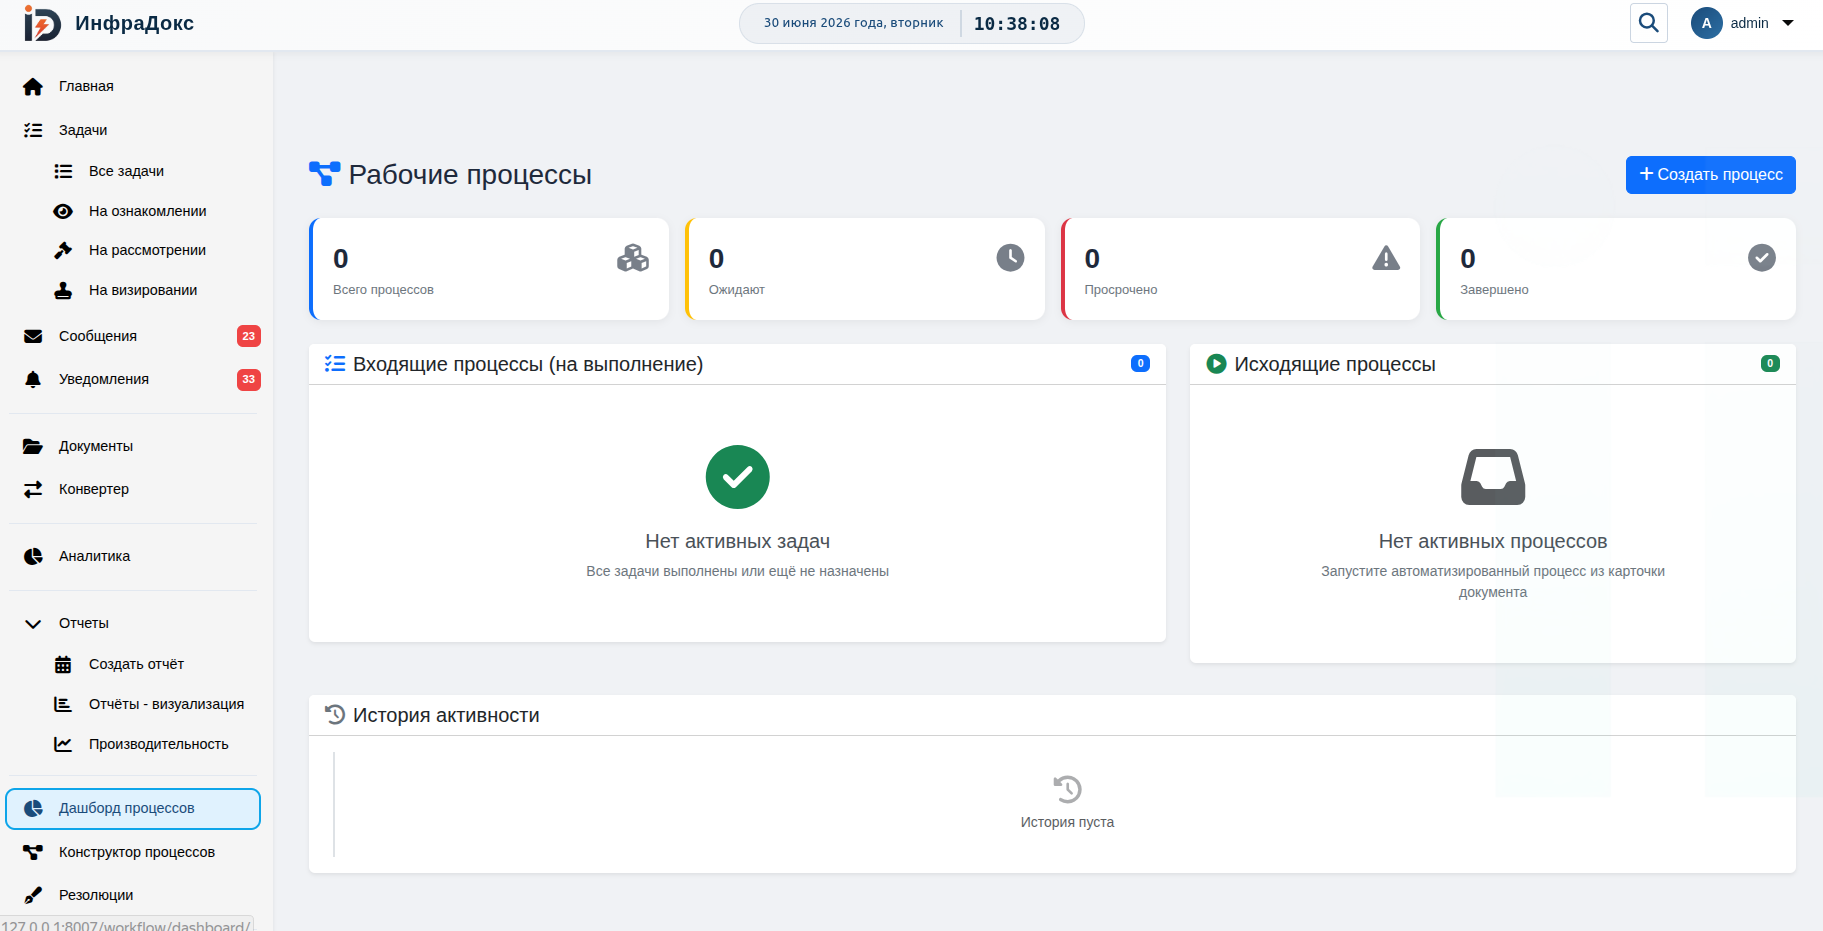Click the Аналитика pie chart icon

pos(33,556)
